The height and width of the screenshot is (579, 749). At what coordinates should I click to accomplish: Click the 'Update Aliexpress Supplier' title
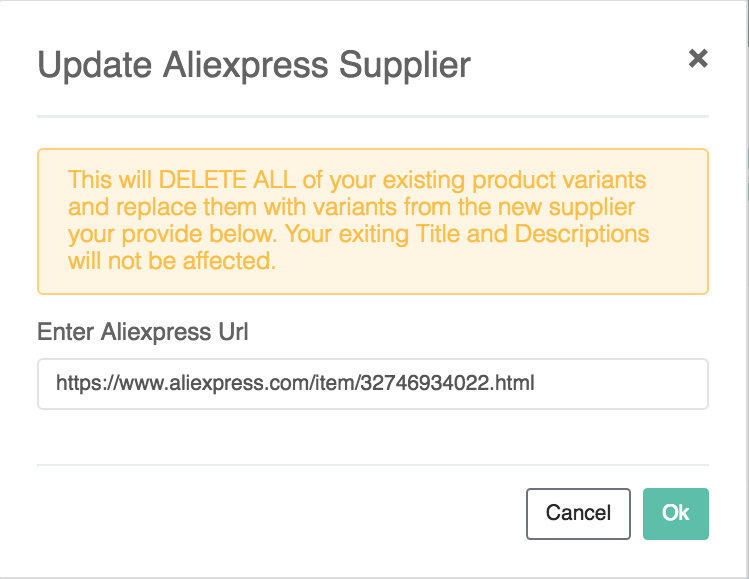click(254, 65)
